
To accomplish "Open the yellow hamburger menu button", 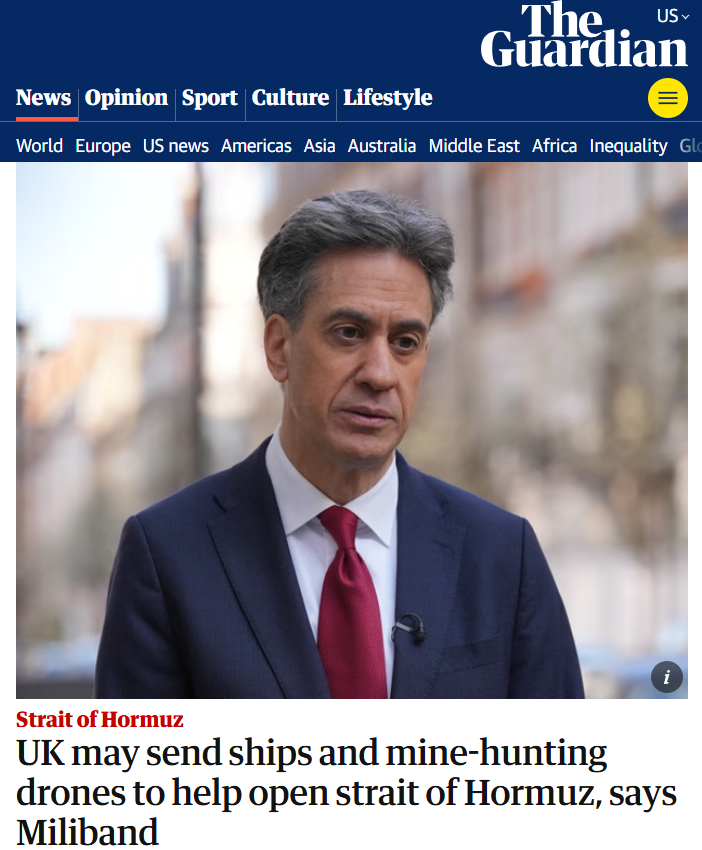I will click(x=667, y=98).
